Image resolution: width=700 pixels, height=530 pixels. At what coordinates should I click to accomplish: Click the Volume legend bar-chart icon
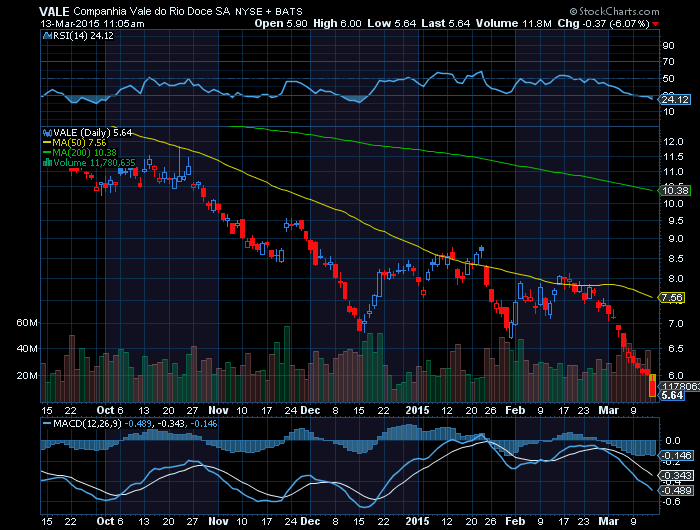pos(47,163)
